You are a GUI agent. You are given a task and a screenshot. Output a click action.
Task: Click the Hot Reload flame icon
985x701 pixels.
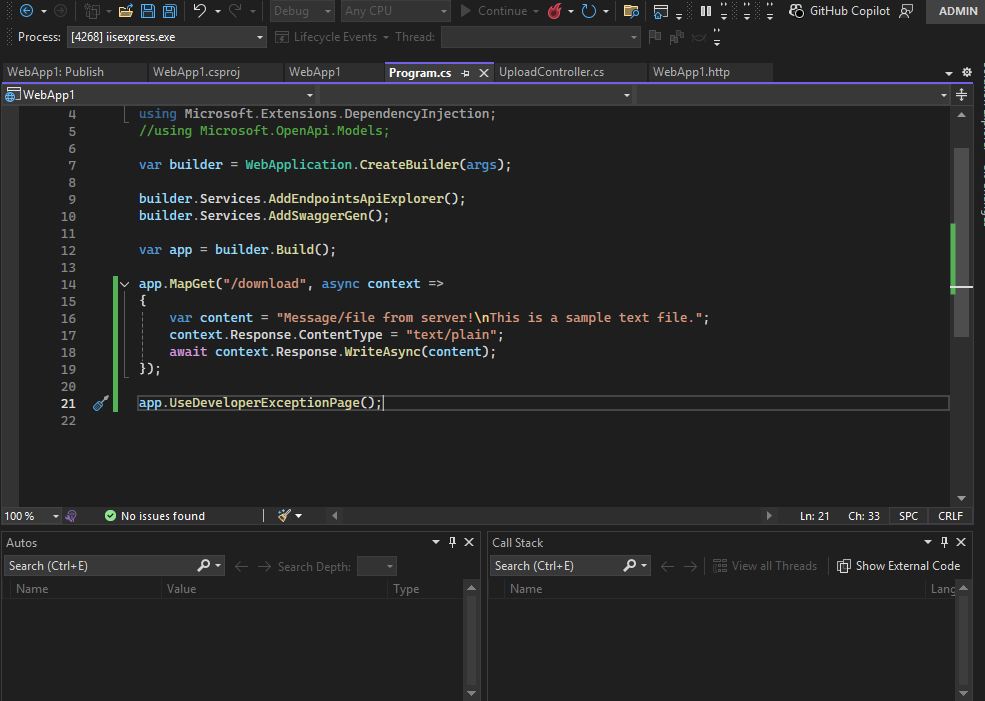coord(554,11)
